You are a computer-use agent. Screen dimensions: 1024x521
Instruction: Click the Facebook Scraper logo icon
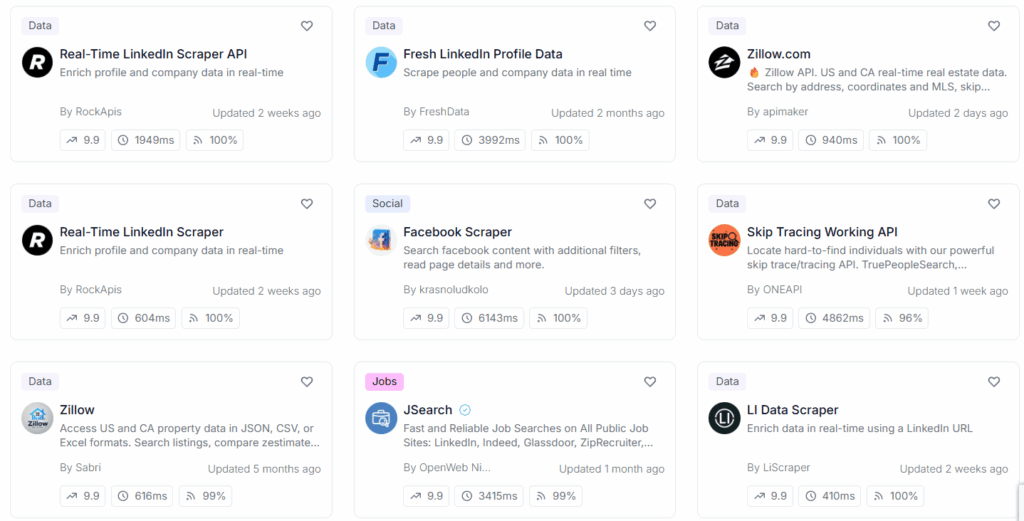click(x=381, y=240)
